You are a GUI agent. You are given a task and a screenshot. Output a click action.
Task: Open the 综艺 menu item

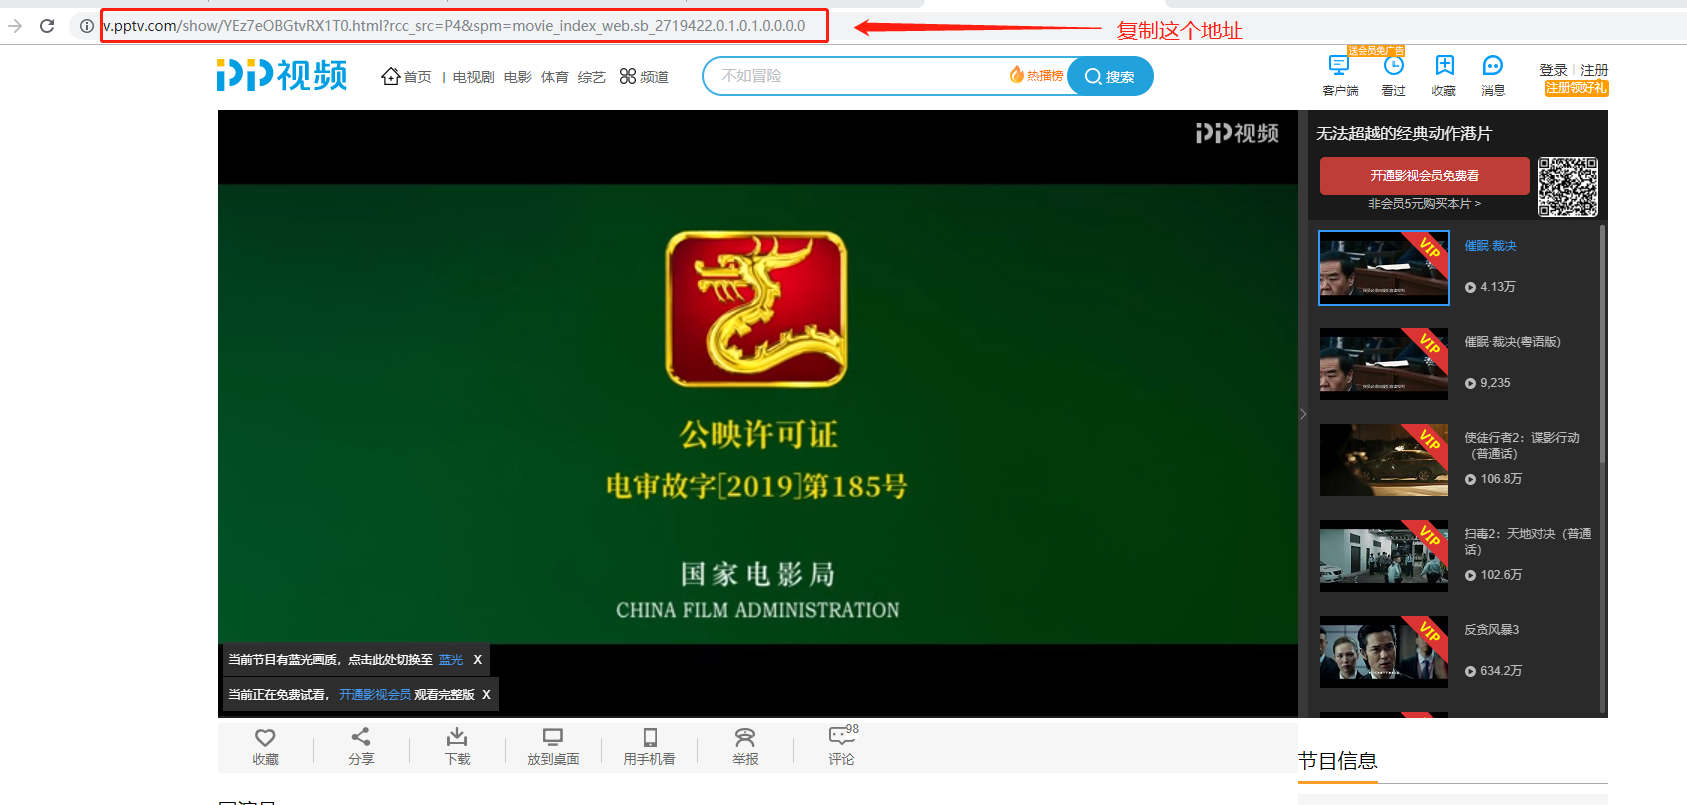[591, 77]
